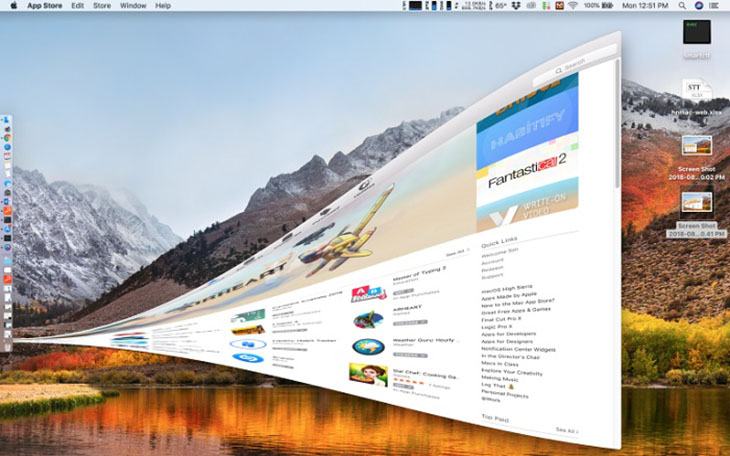The width and height of the screenshot is (730, 456).
Task: Click the battery 100% indicator
Action: tap(598, 6)
